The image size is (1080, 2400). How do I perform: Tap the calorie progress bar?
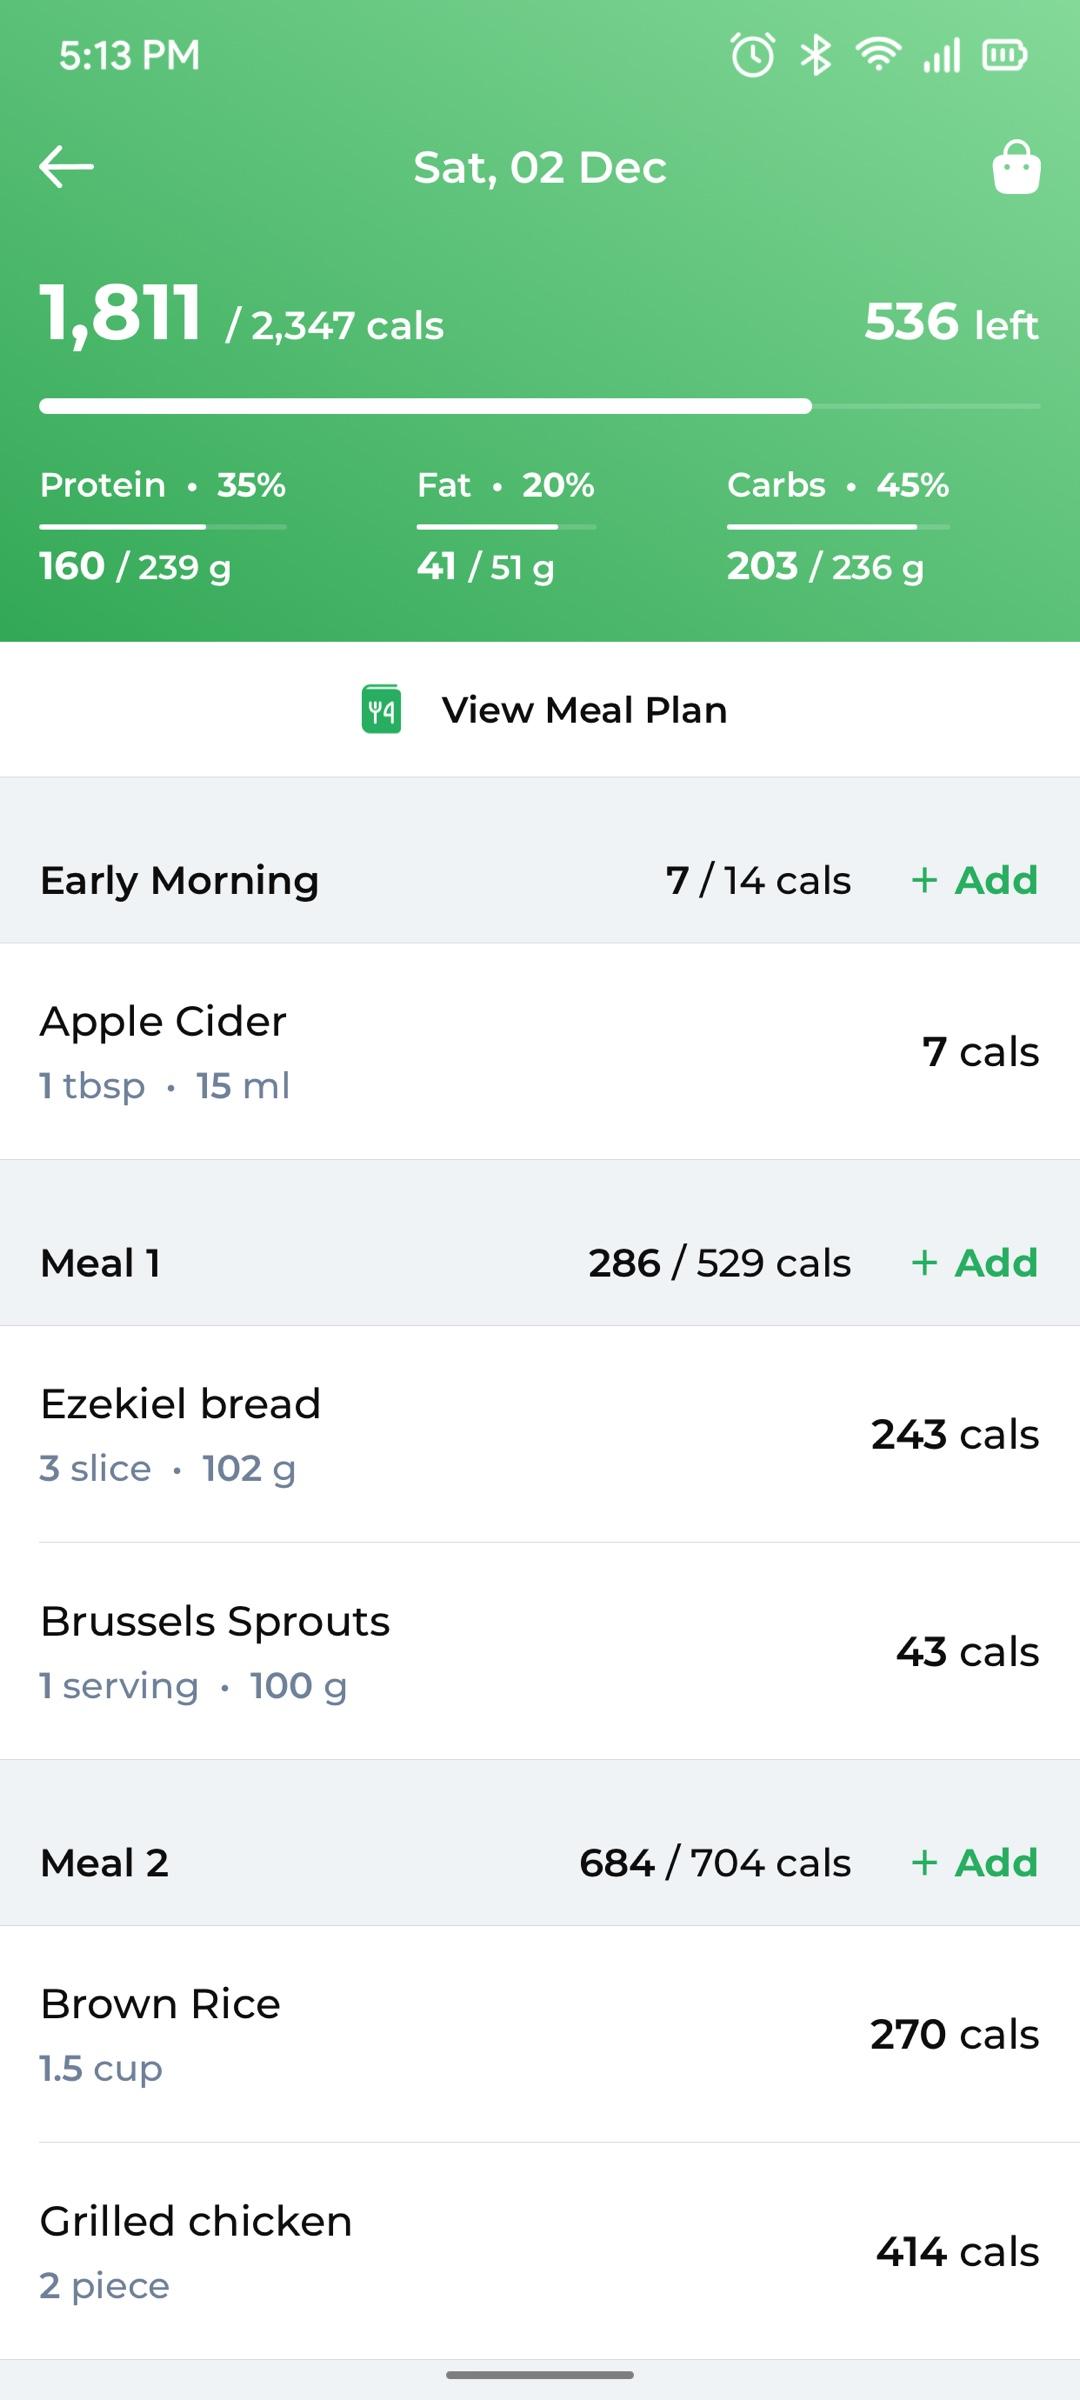[540, 406]
